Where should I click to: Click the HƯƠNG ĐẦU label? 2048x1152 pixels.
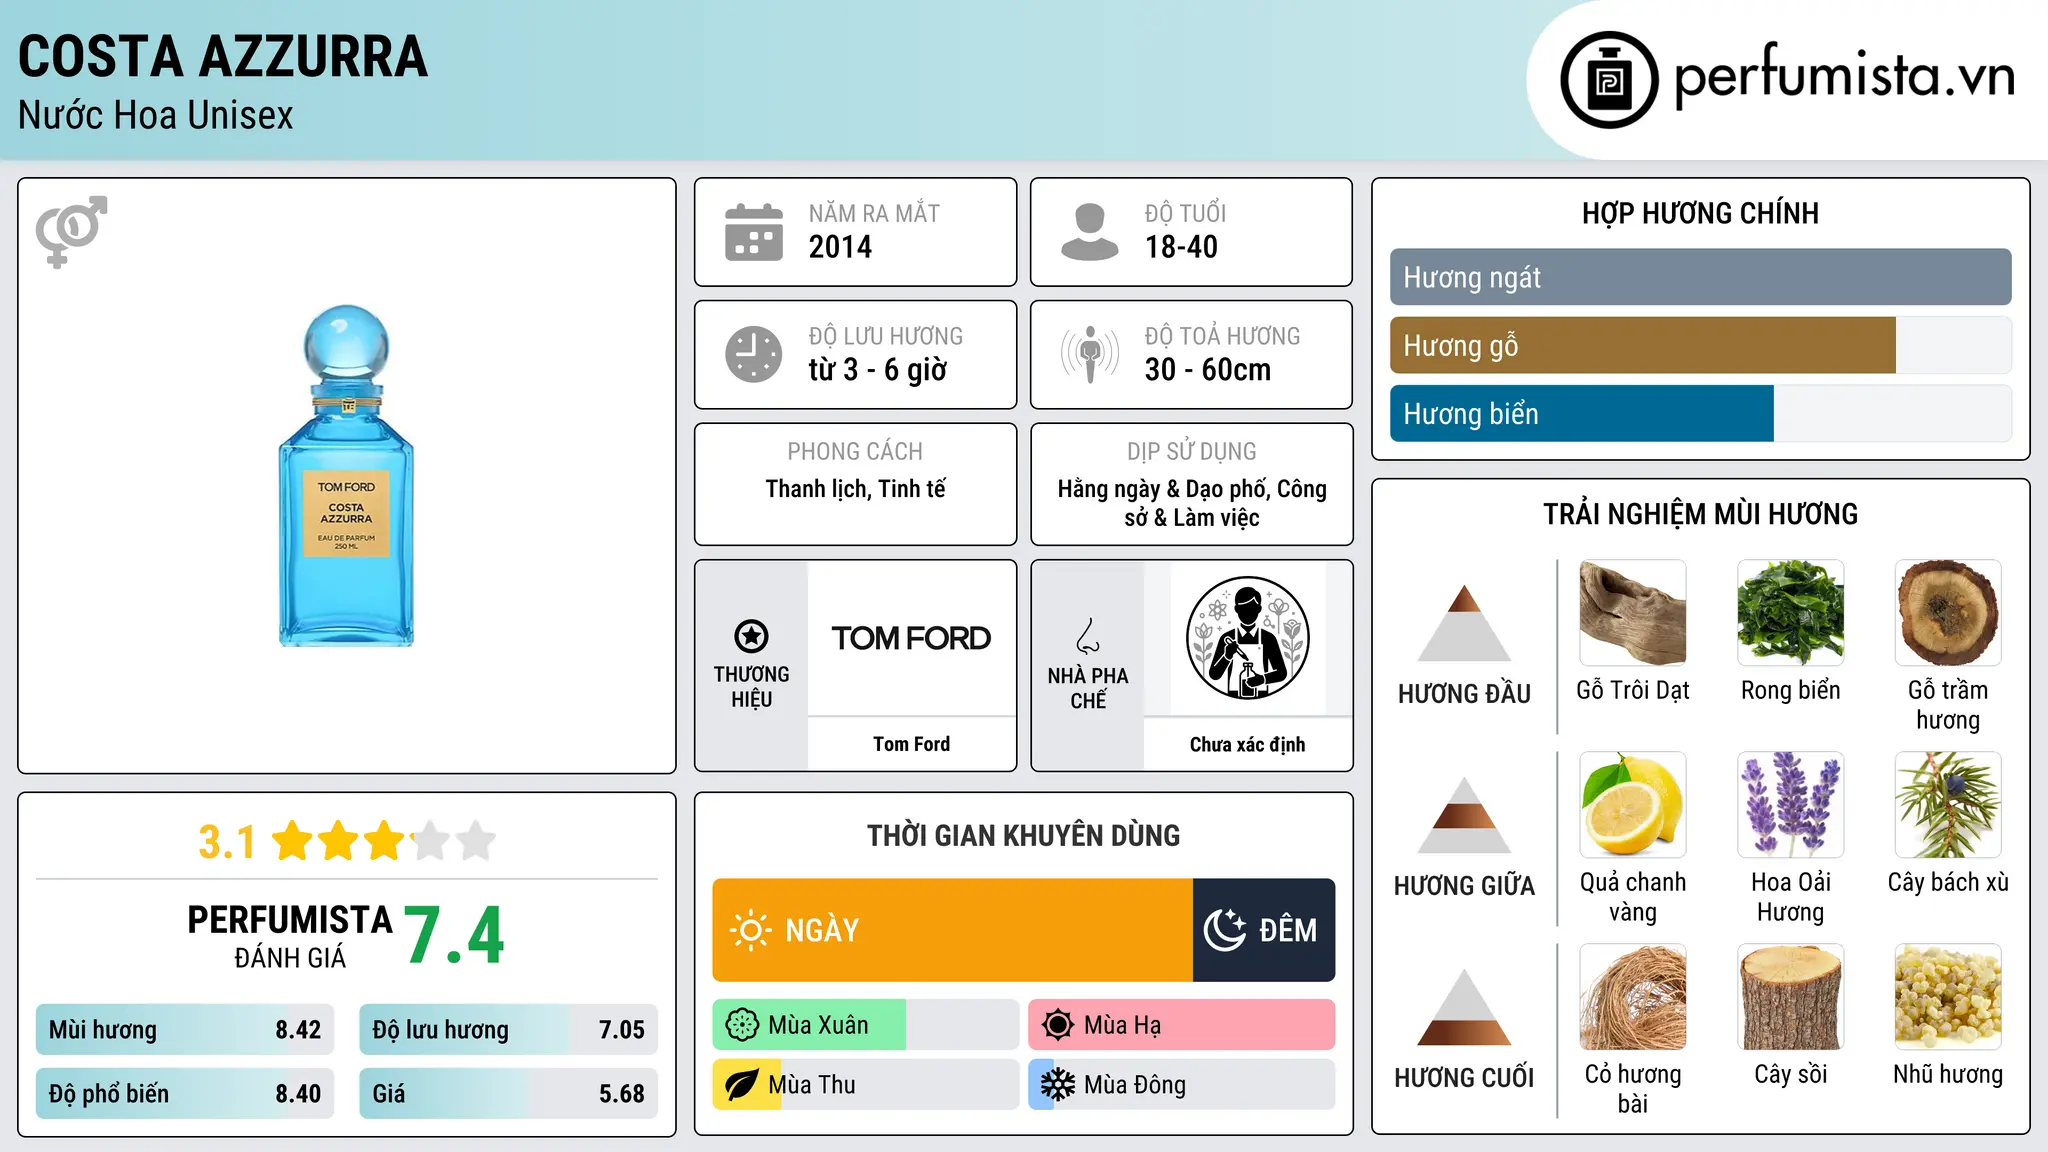[x=1464, y=694]
